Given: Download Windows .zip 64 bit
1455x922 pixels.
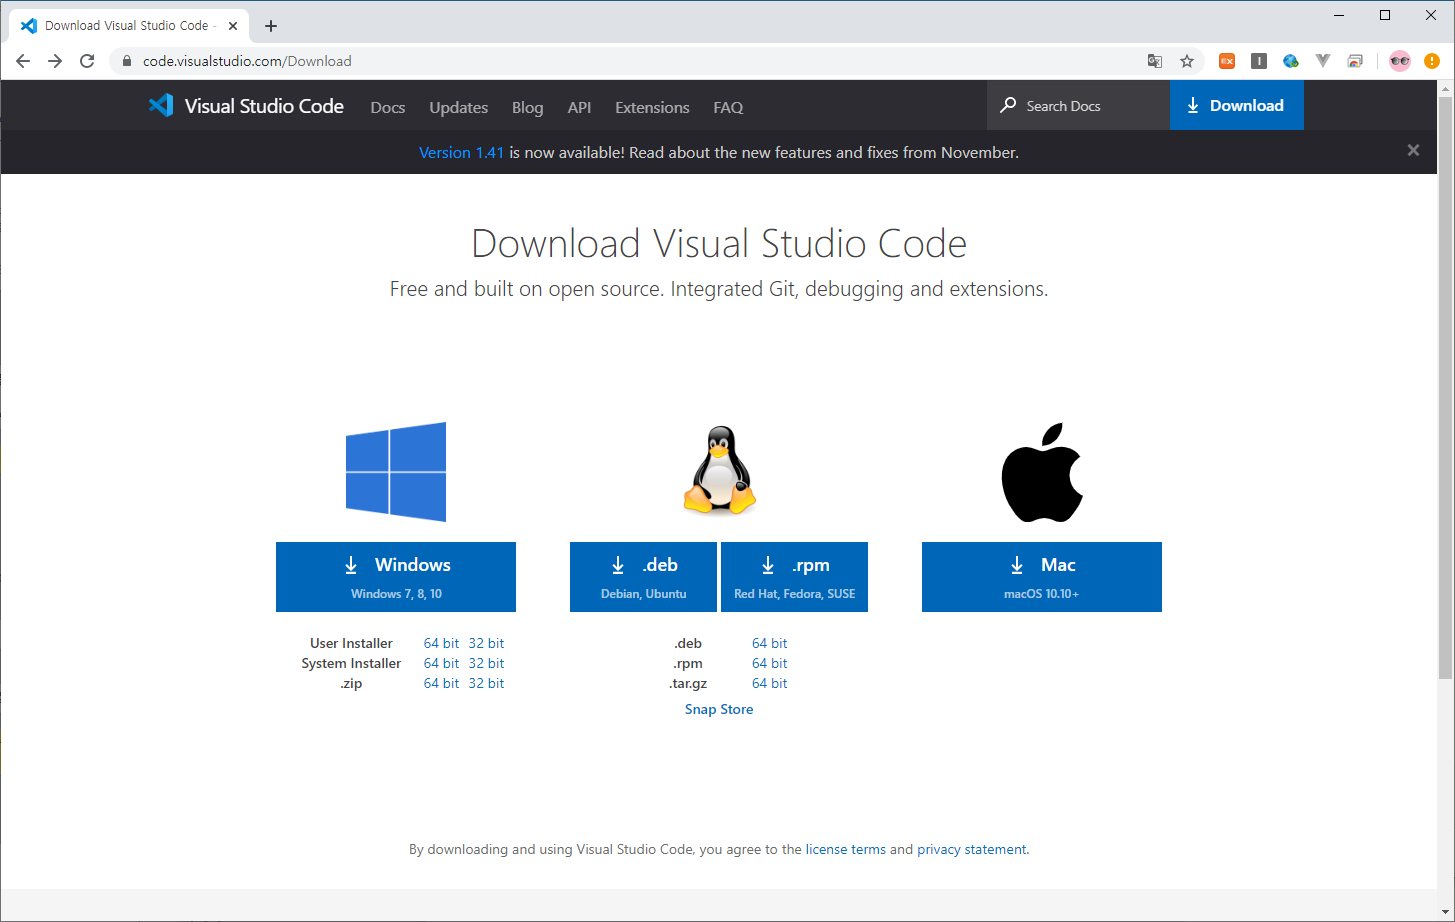Looking at the screenshot, I should [x=441, y=683].
